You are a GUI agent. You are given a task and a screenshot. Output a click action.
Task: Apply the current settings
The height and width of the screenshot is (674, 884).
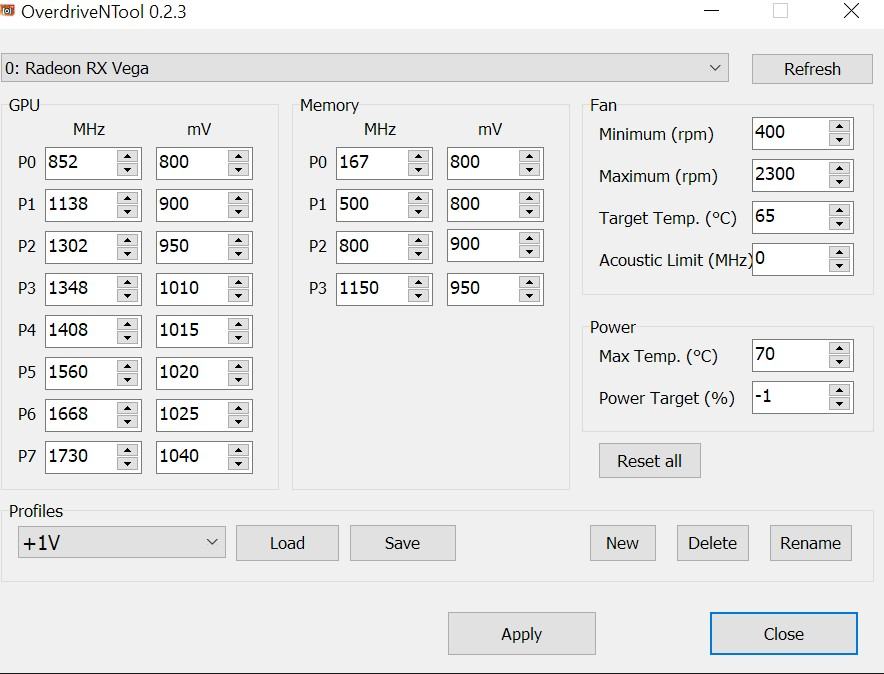click(521, 633)
